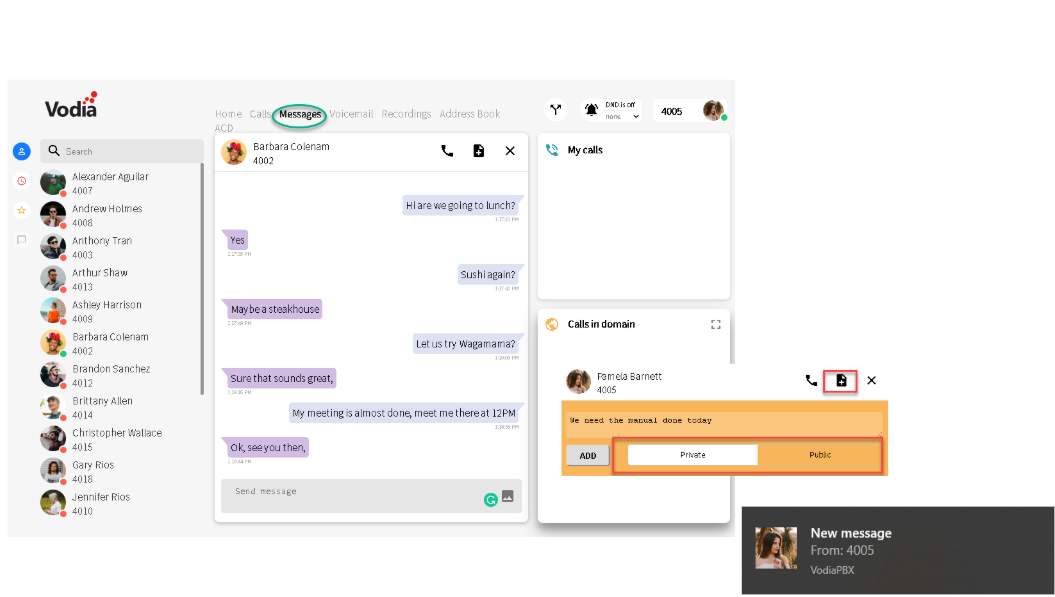Click Barbara Colenam's avatar in chat header
Image resolution: width=1055 pixels, height=597 pixels.
point(234,152)
